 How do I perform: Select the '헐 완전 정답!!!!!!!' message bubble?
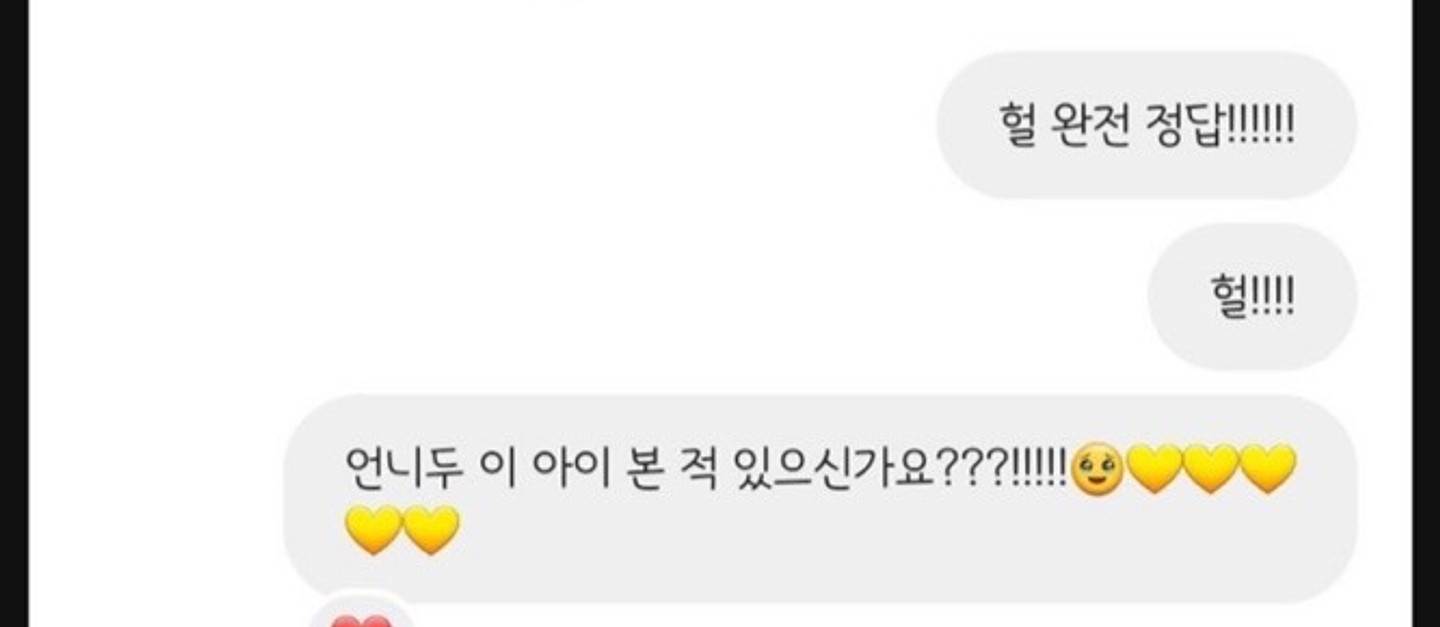pos(1146,126)
